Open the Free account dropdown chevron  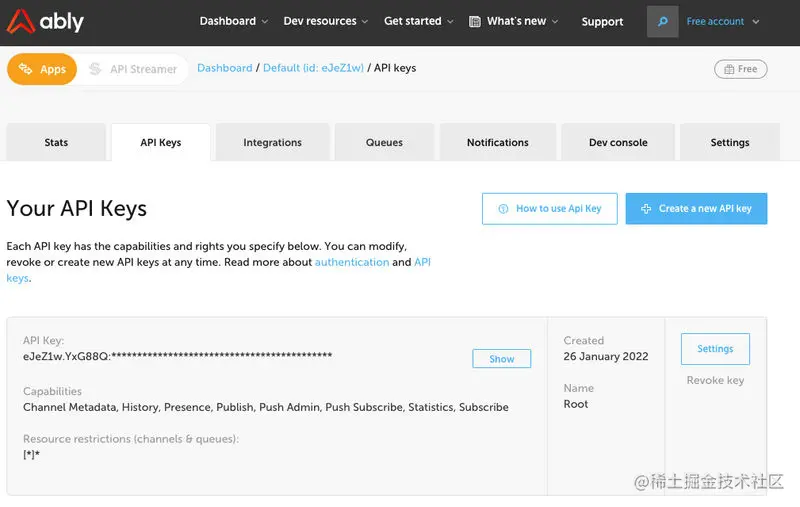756,21
